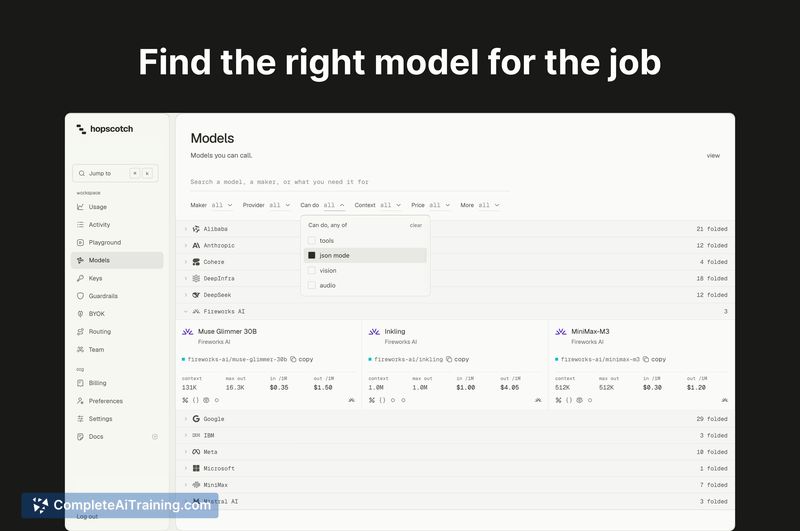Screen dimensions: 800x531
Task: Click '29 folded' on Google row
Action: [712, 419]
